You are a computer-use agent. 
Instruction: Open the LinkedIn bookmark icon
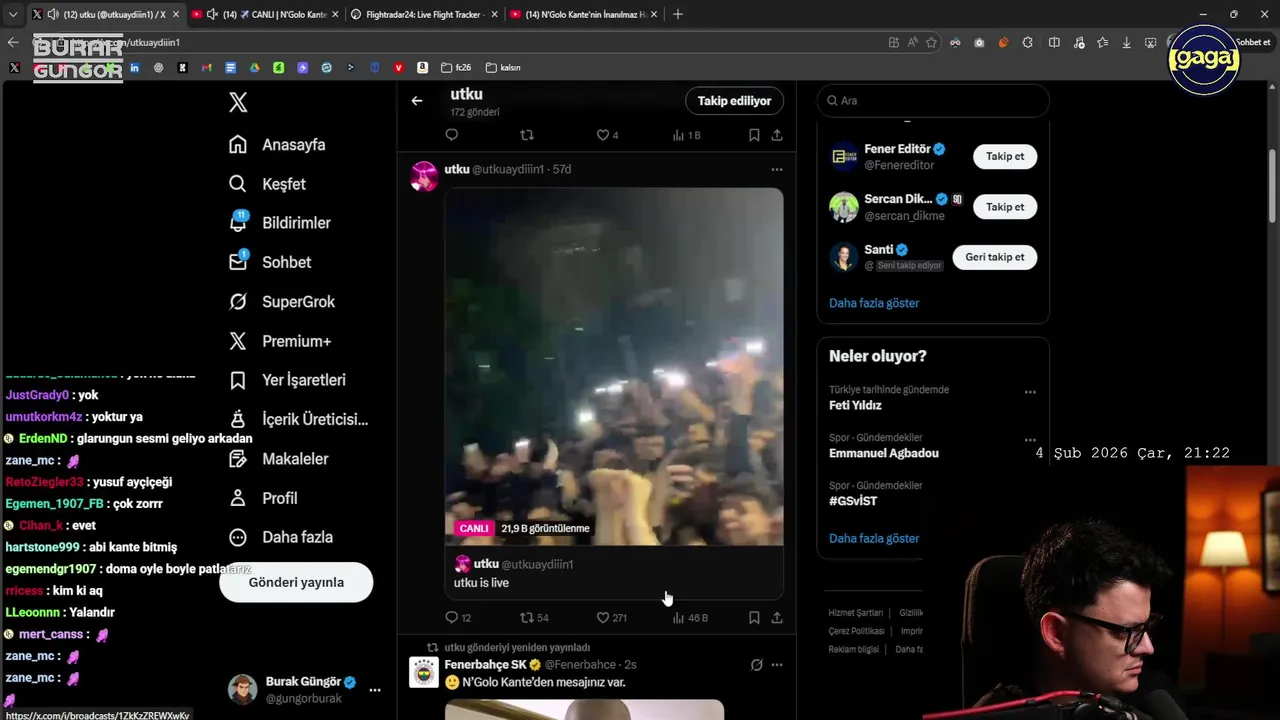pos(134,68)
